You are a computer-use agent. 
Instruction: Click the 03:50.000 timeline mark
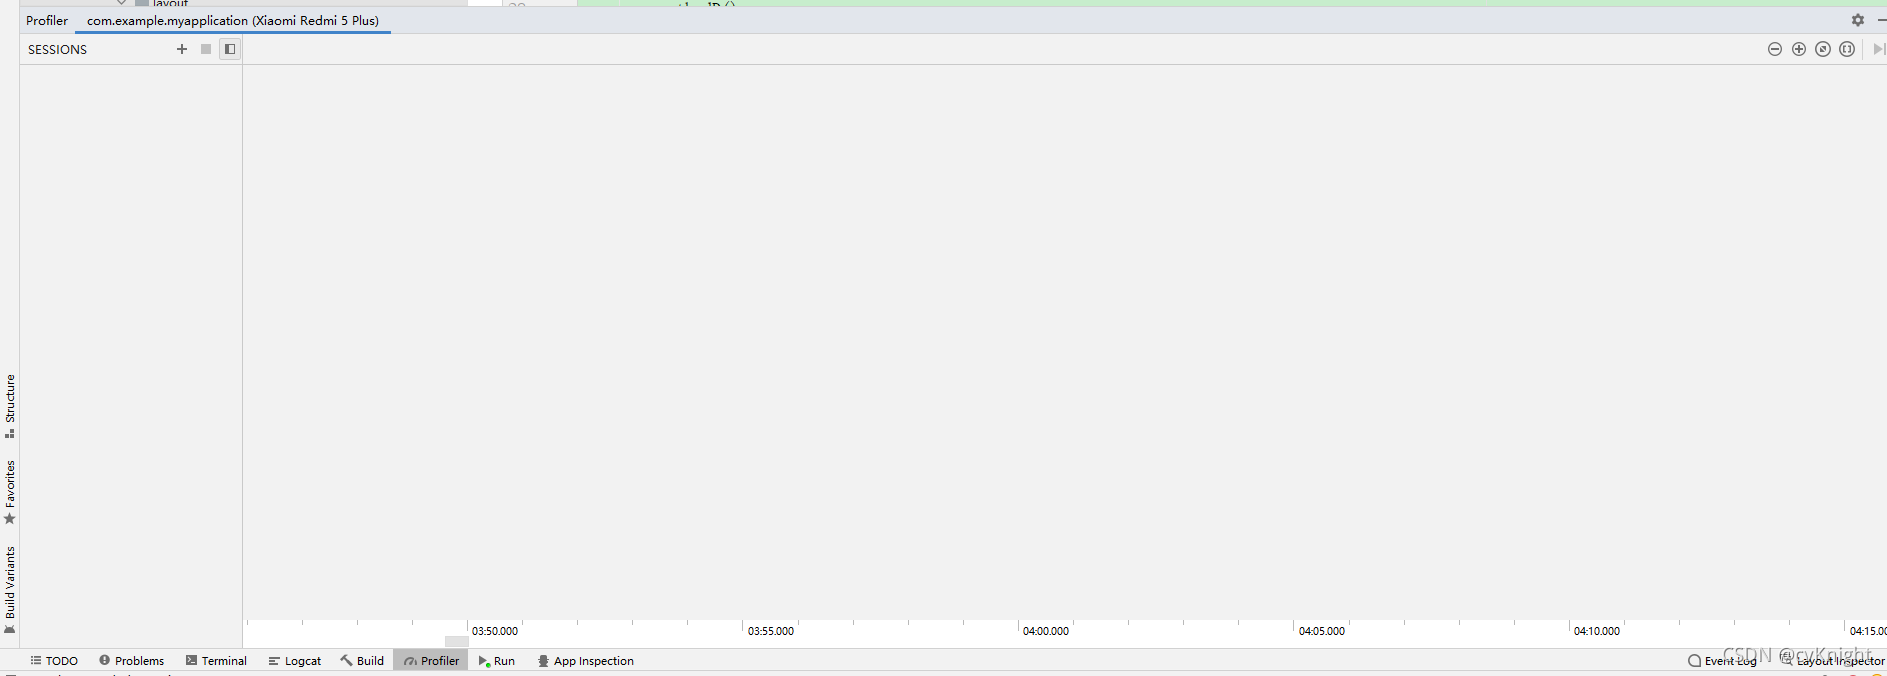coord(495,631)
